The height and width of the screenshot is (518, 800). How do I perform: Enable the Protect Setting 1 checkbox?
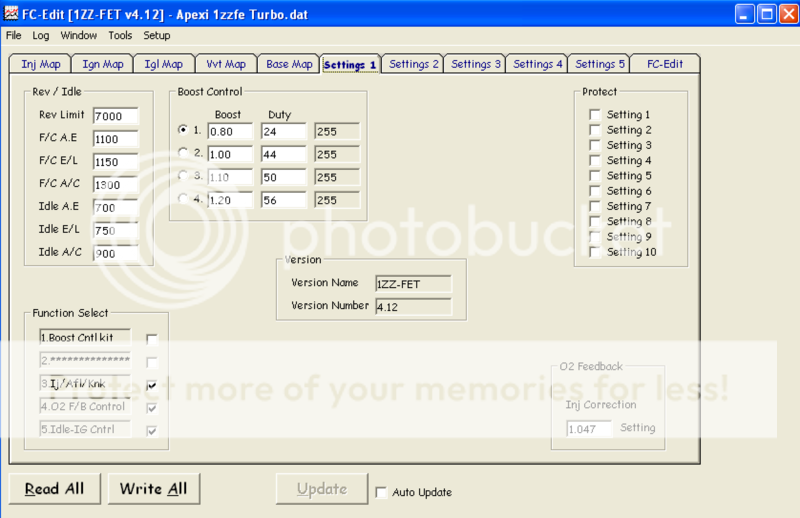click(x=596, y=115)
